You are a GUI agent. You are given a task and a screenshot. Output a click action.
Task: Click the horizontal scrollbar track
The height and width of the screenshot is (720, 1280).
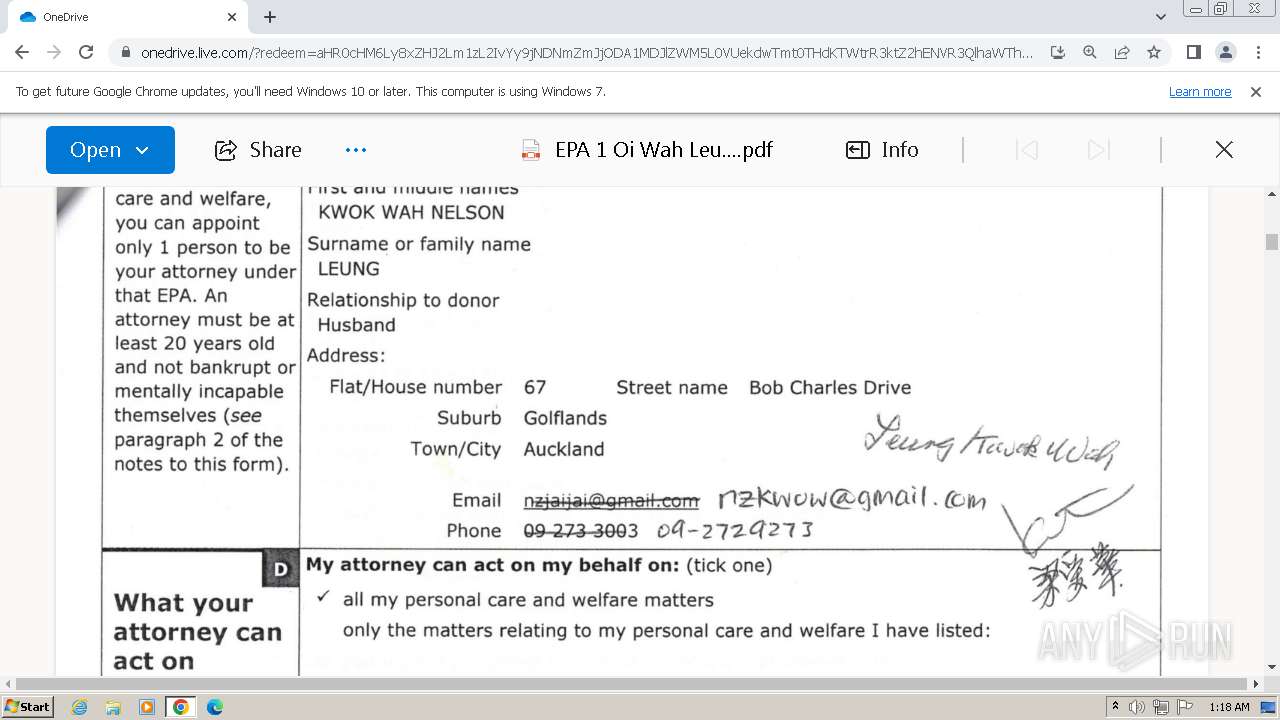[632, 685]
